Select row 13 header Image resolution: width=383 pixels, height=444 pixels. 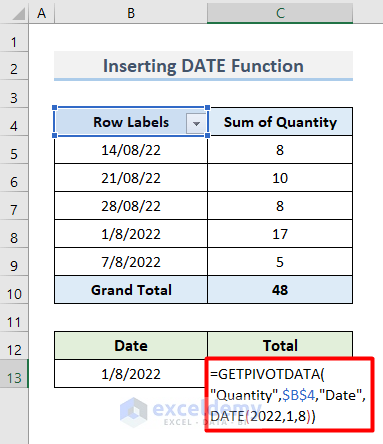coord(14,374)
